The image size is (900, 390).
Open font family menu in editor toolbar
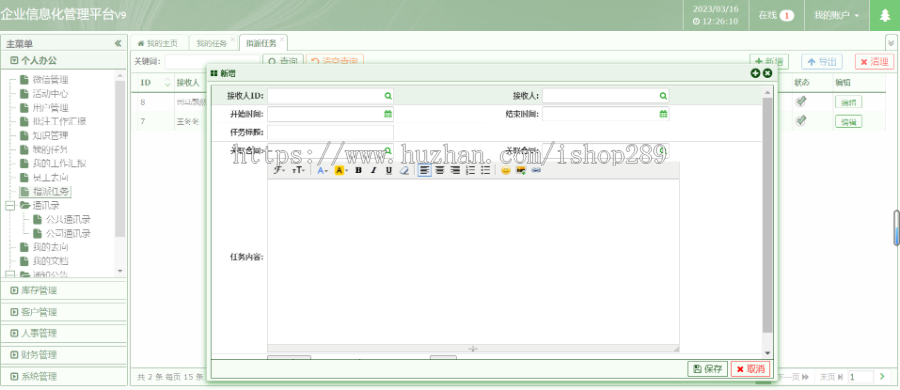click(x=280, y=170)
